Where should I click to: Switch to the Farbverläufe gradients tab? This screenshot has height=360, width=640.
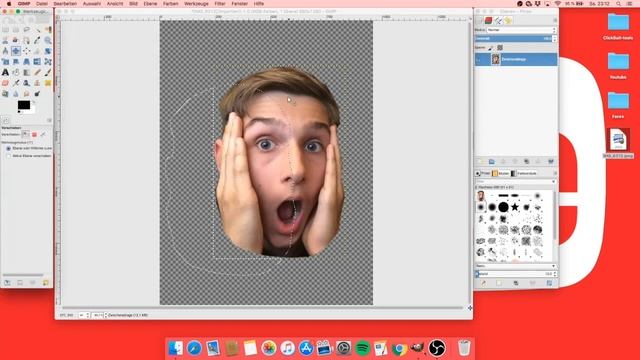pyautogui.click(x=524, y=173)
